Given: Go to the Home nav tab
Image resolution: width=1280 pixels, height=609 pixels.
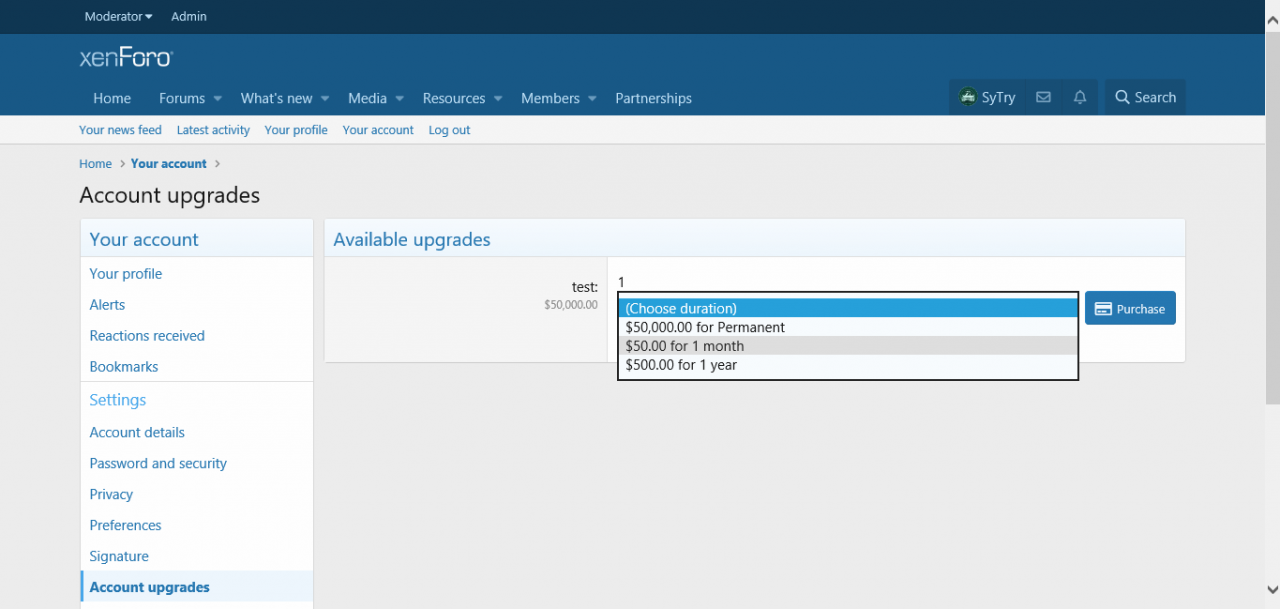Looking at the screenshot, I should point(112,98).
